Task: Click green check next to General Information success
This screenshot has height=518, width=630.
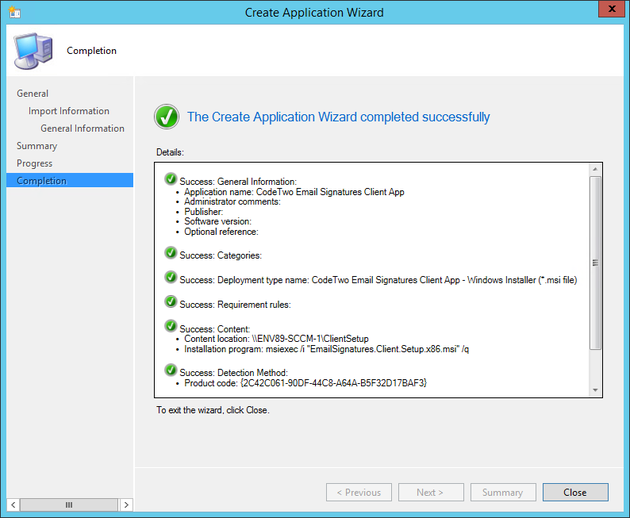Action: (x=171, y=179)
